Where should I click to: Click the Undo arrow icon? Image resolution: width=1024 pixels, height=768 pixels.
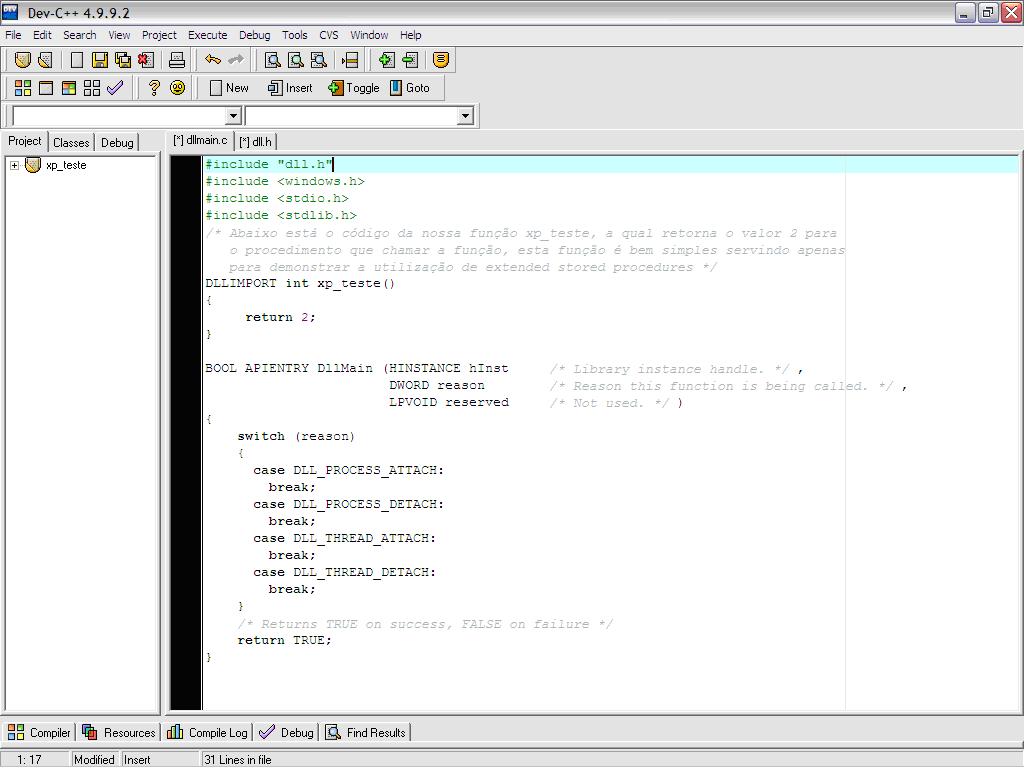(212, 60)
